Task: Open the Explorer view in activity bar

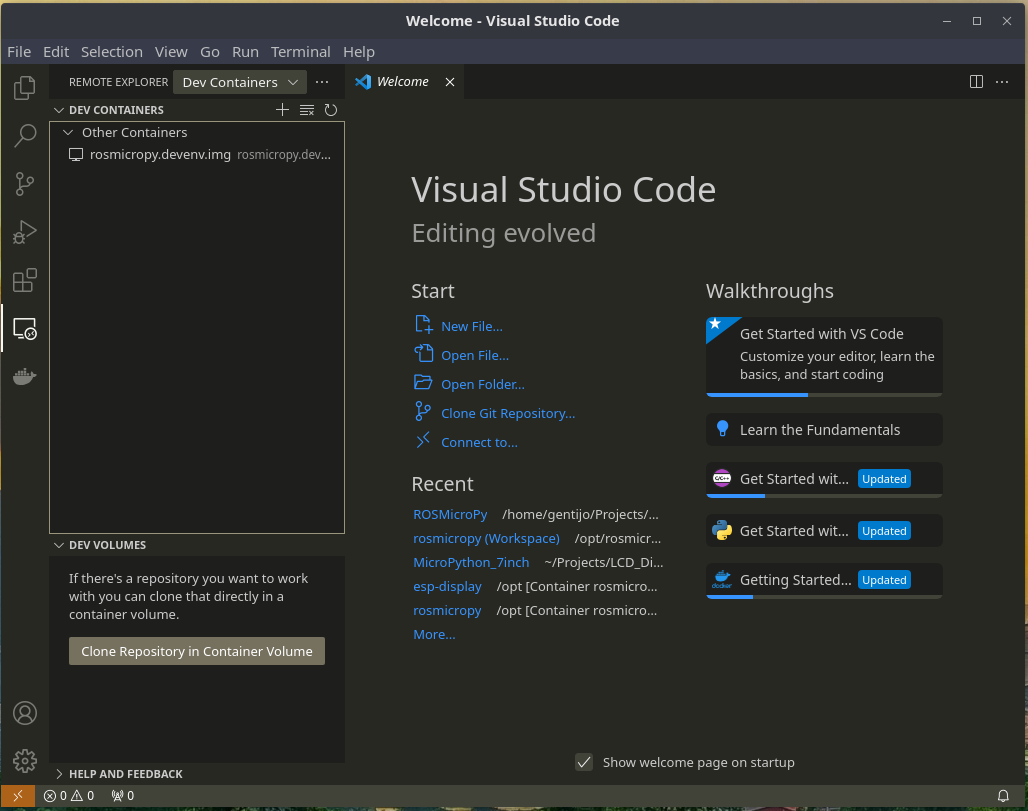Action: click(x=24, y=87)
